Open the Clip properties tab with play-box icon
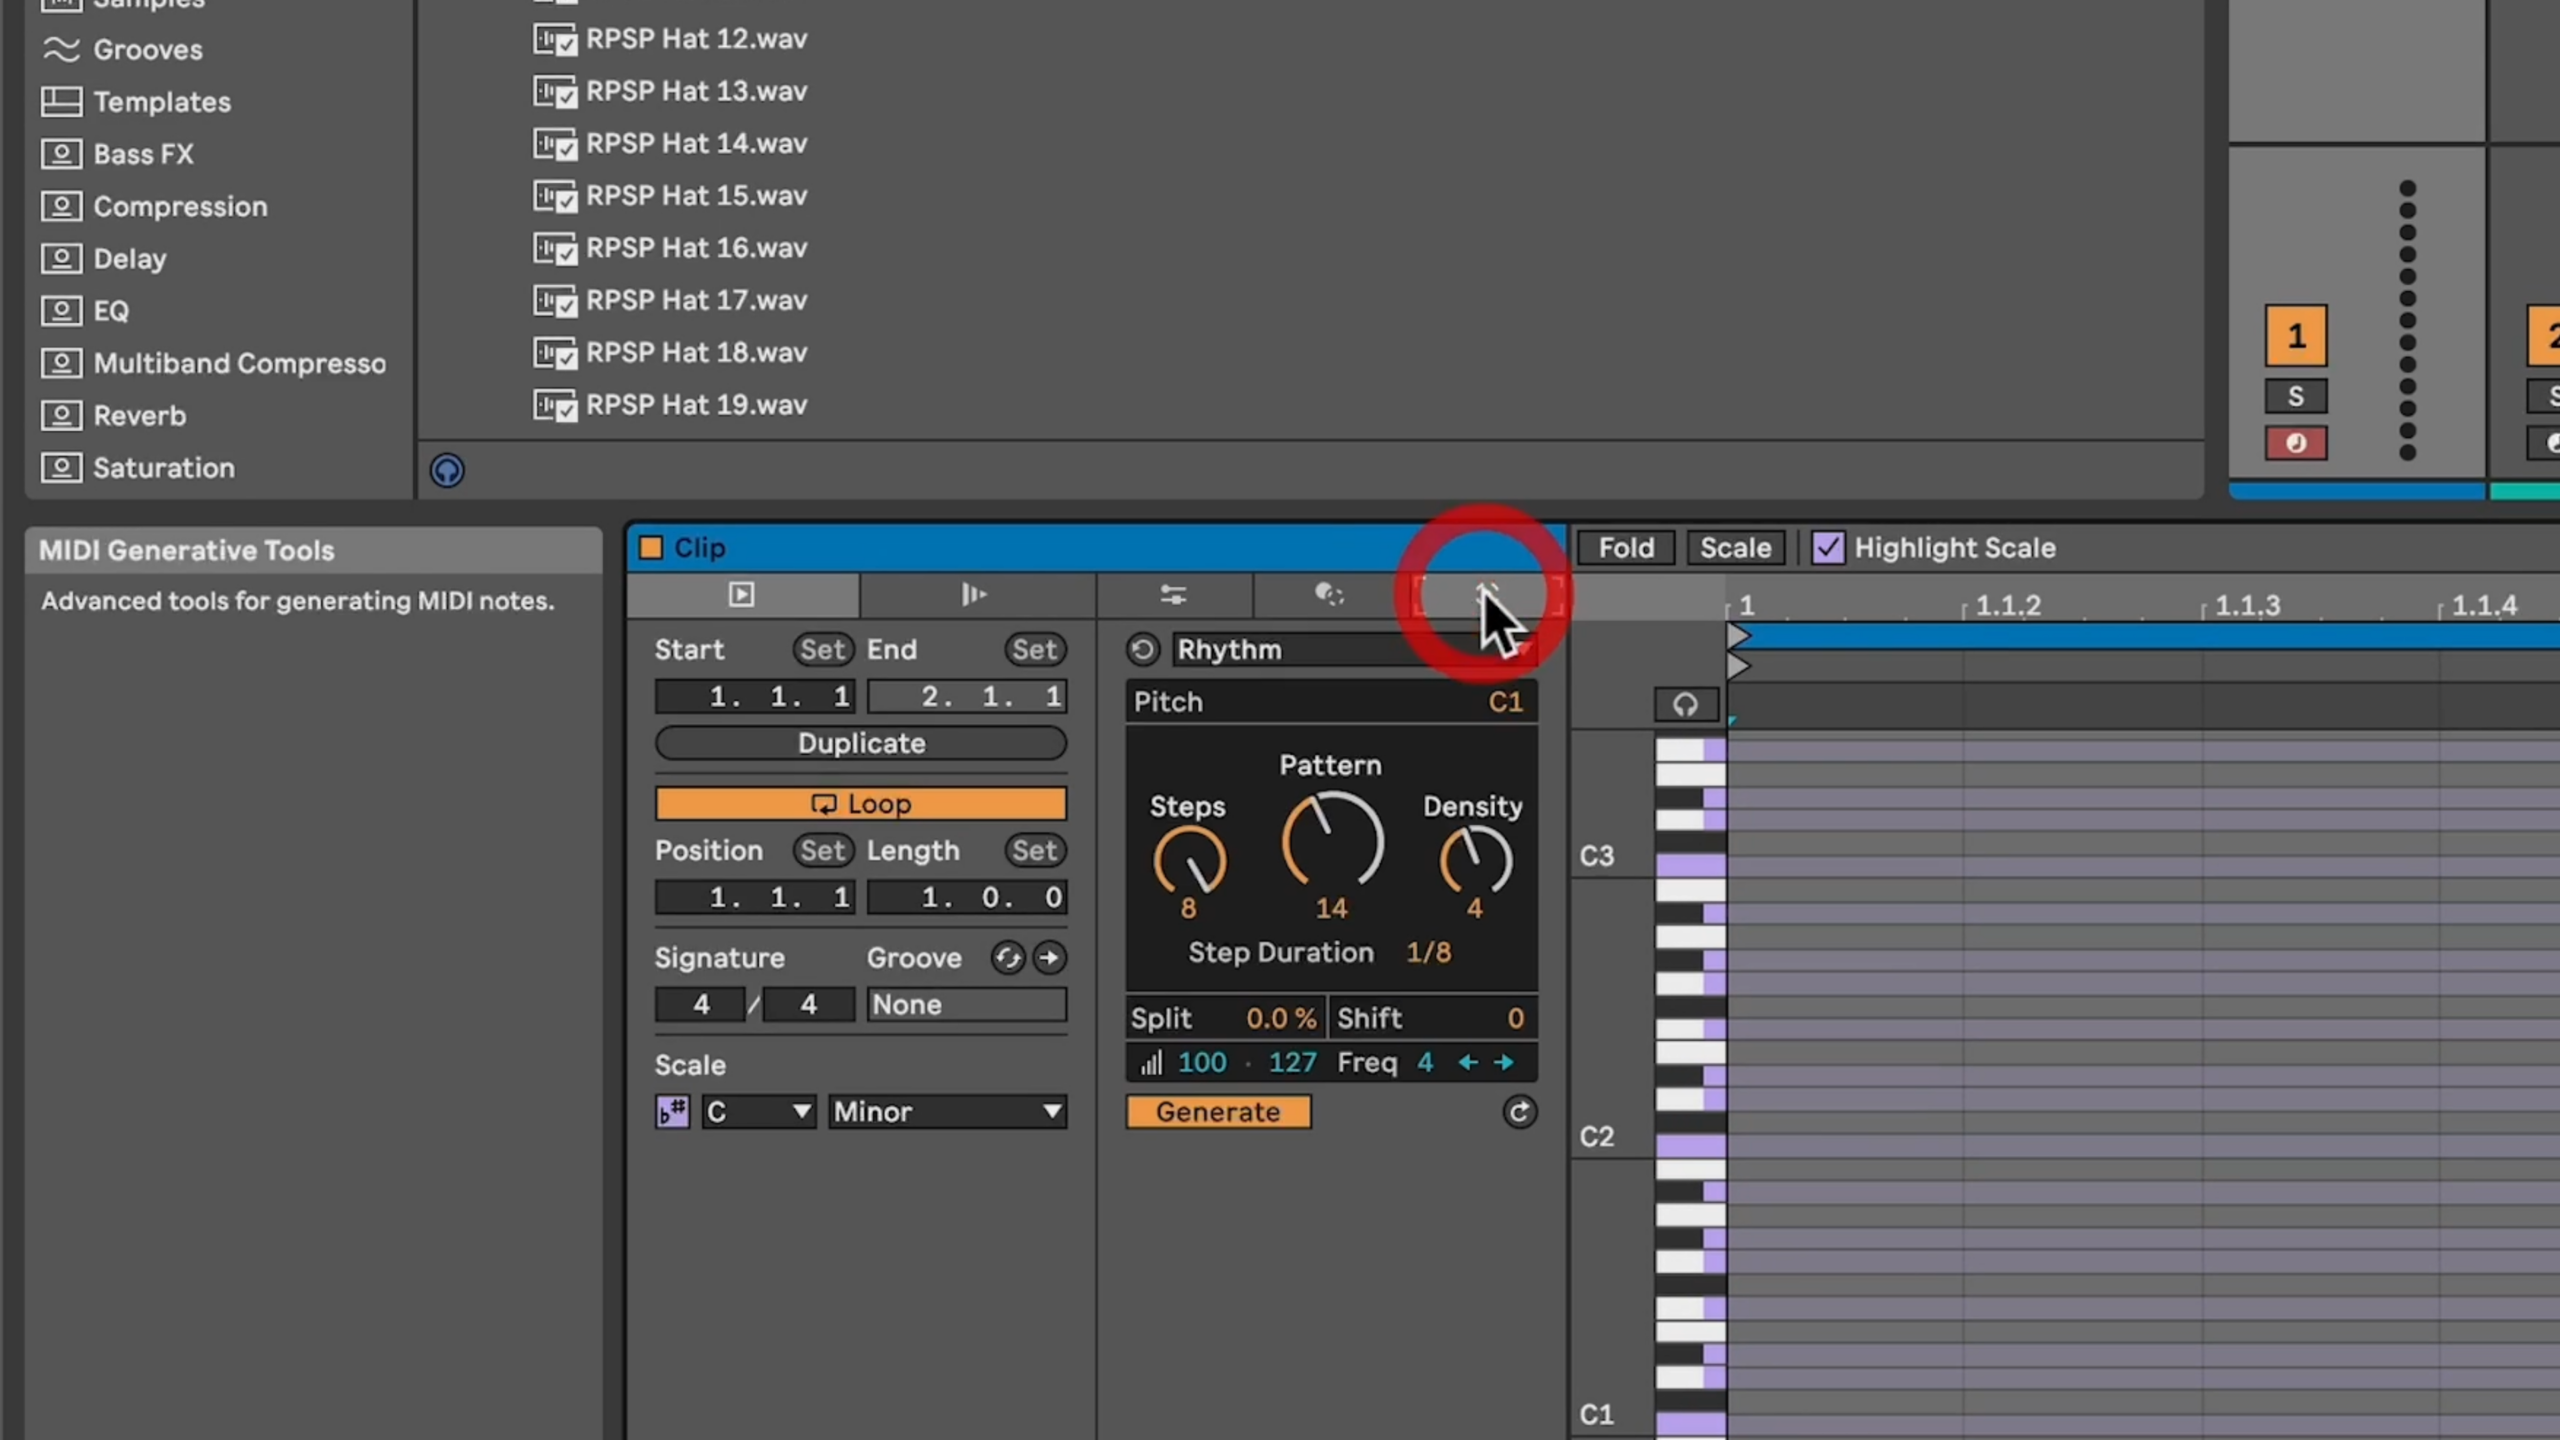This screenshot has height=1440, width=2560. [x=741, y=595]
